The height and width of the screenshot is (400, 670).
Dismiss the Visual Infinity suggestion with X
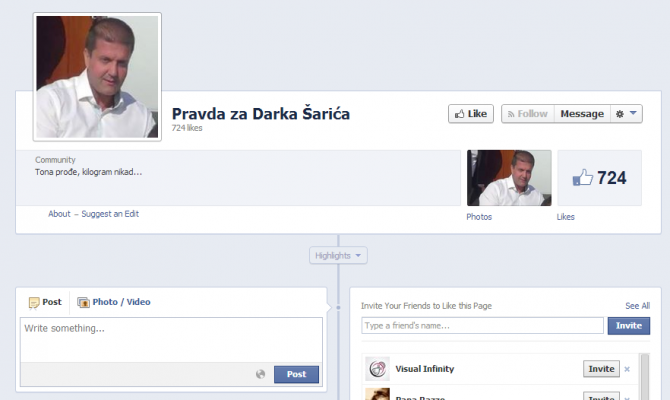[627, 369]
